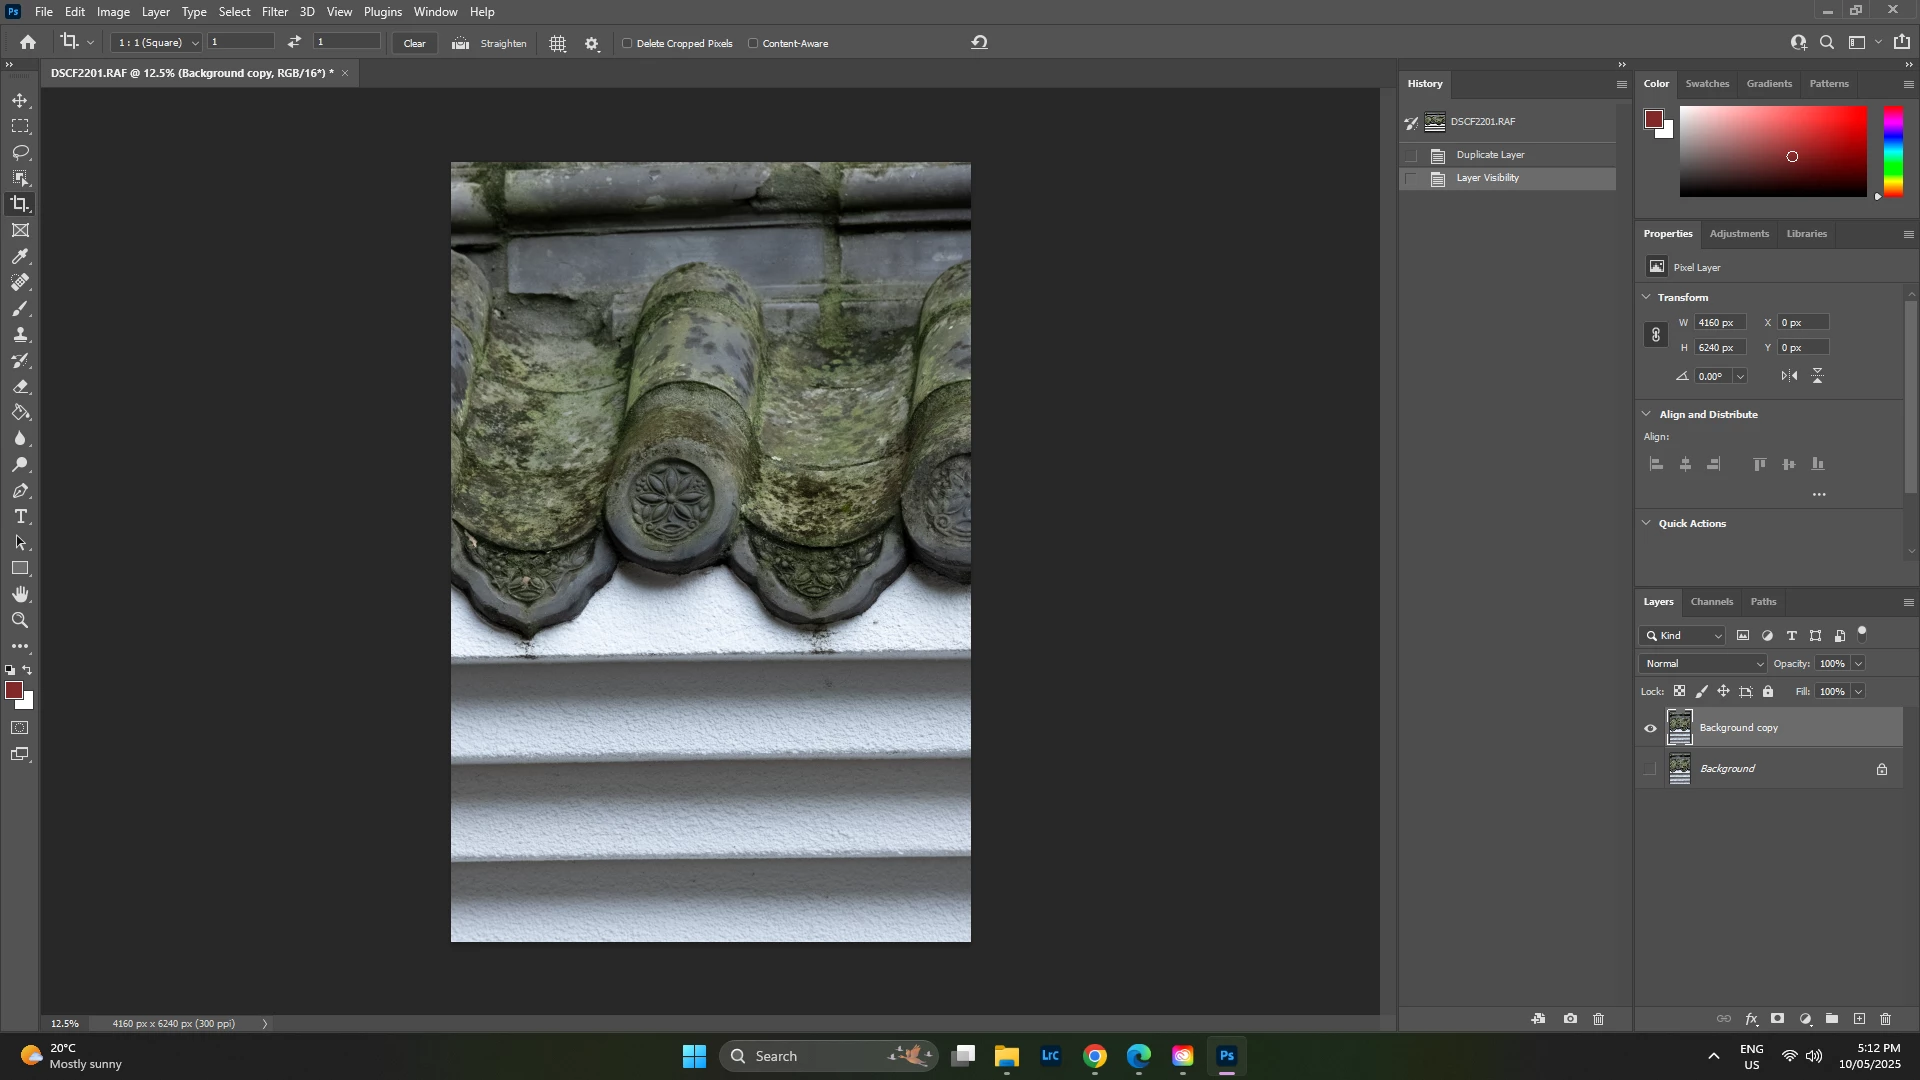The image size is (1920, 1080).
Task: Enable Delete Cropped Pixels checkbox
Action: coord(628,44)
